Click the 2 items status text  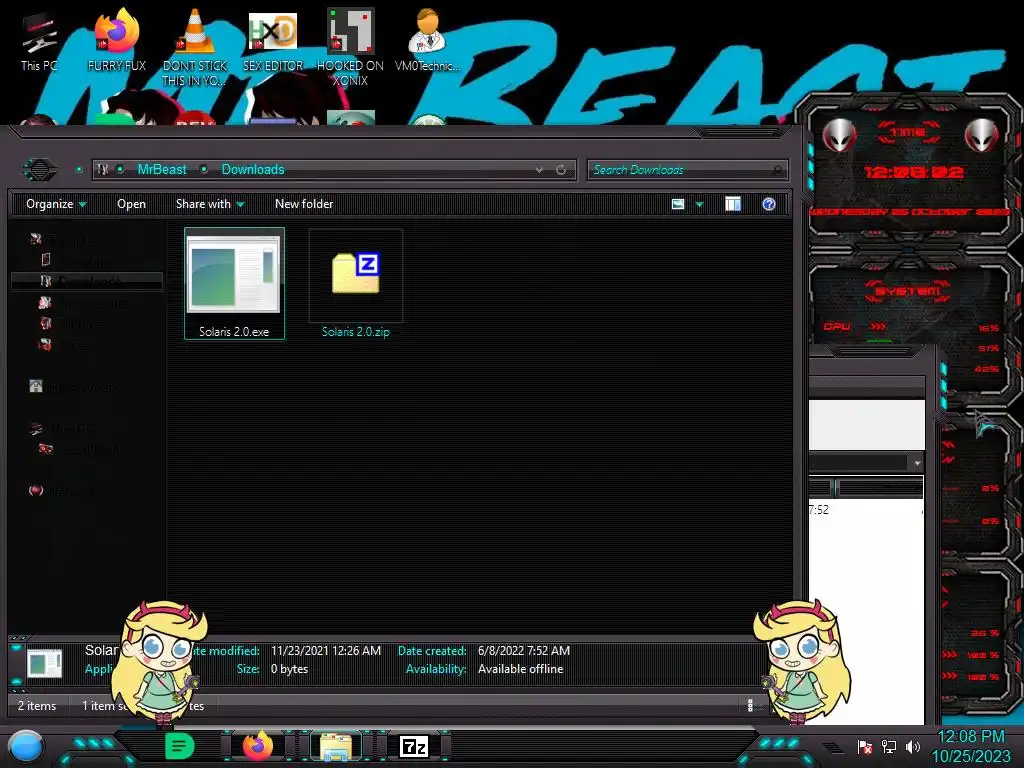tap(37, 706)
